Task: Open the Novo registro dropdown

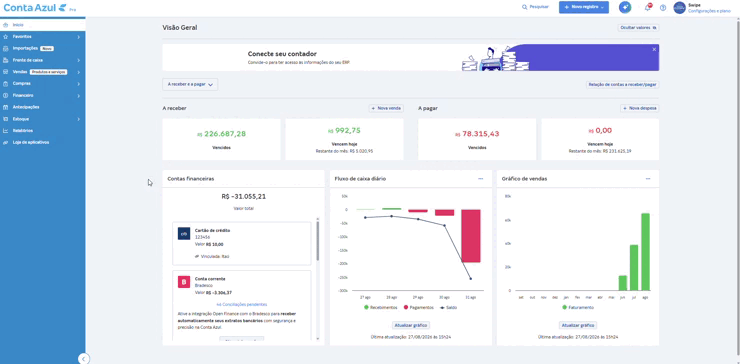Action: pyautogui.click(x=584, y=7)
